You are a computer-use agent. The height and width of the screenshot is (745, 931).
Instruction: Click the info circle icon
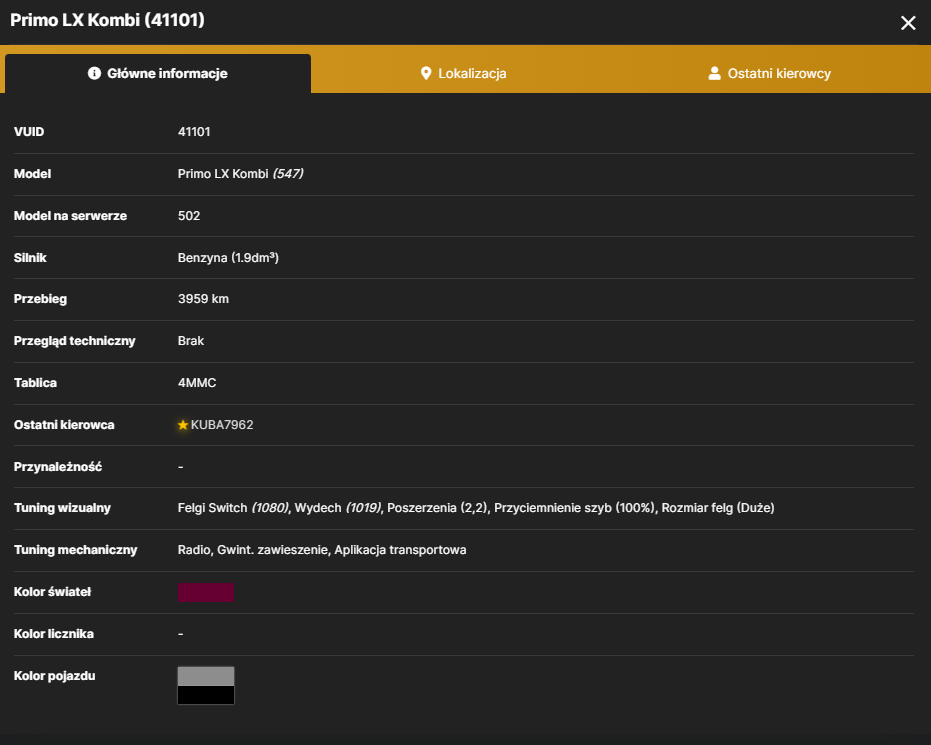tap(94, 73)
